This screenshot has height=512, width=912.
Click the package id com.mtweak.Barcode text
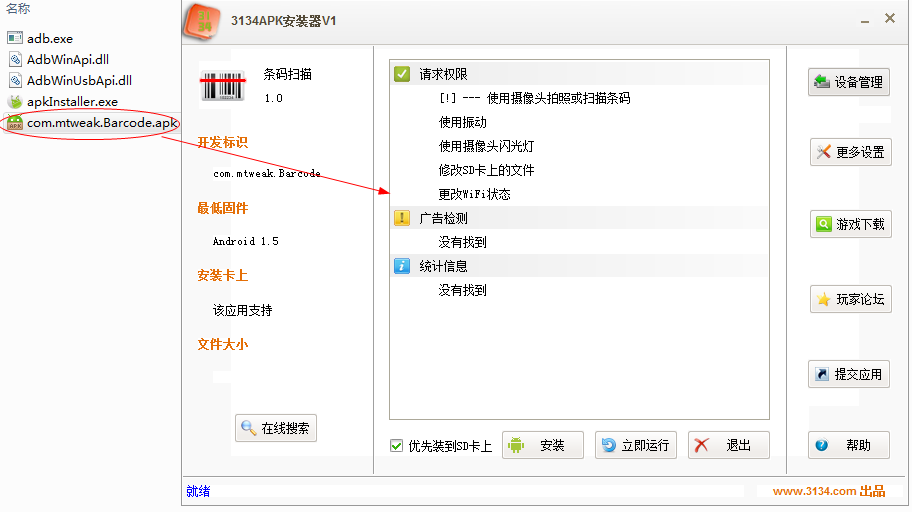click(267, 173)
